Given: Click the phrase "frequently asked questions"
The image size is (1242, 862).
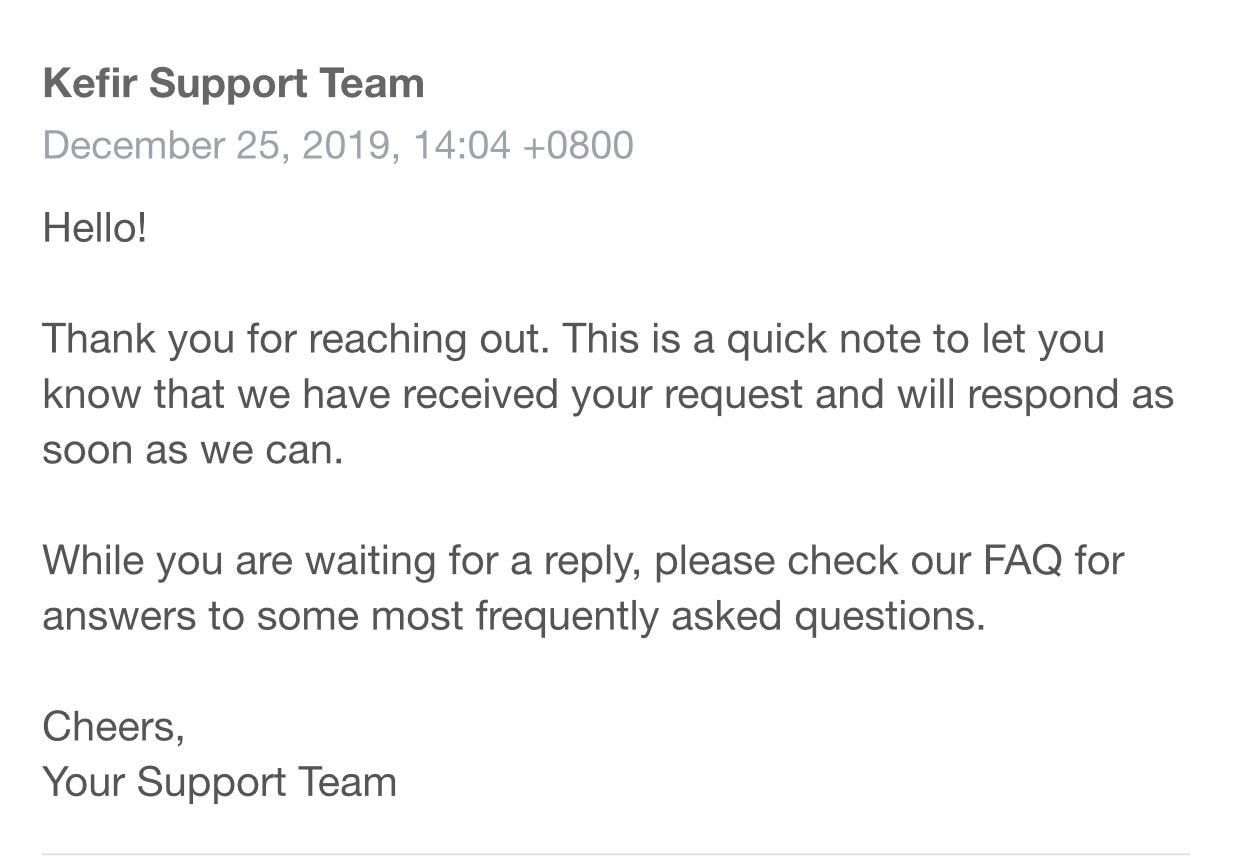Looking at the screenshot, I should pyautogui.click(x=730, y=616).
